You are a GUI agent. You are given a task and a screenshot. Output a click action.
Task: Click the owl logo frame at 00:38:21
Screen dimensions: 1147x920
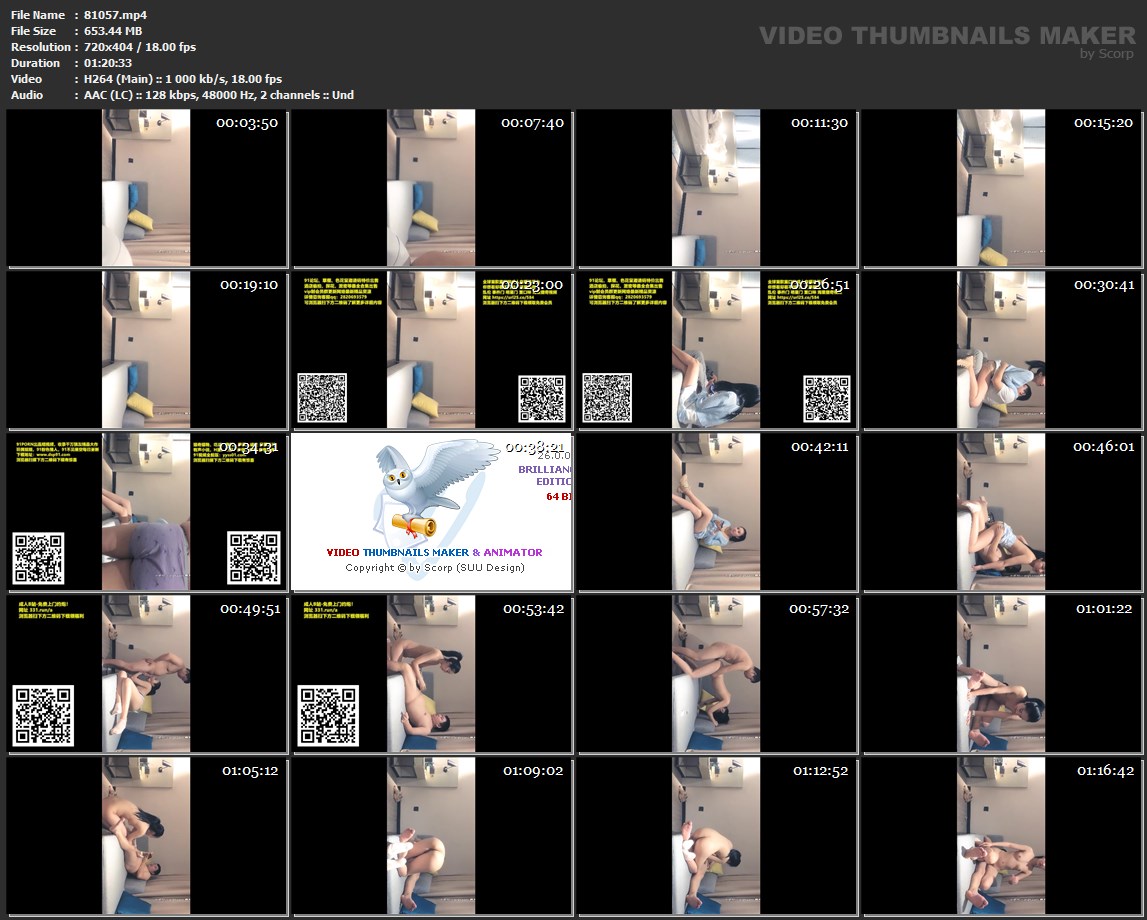(432, 512)
